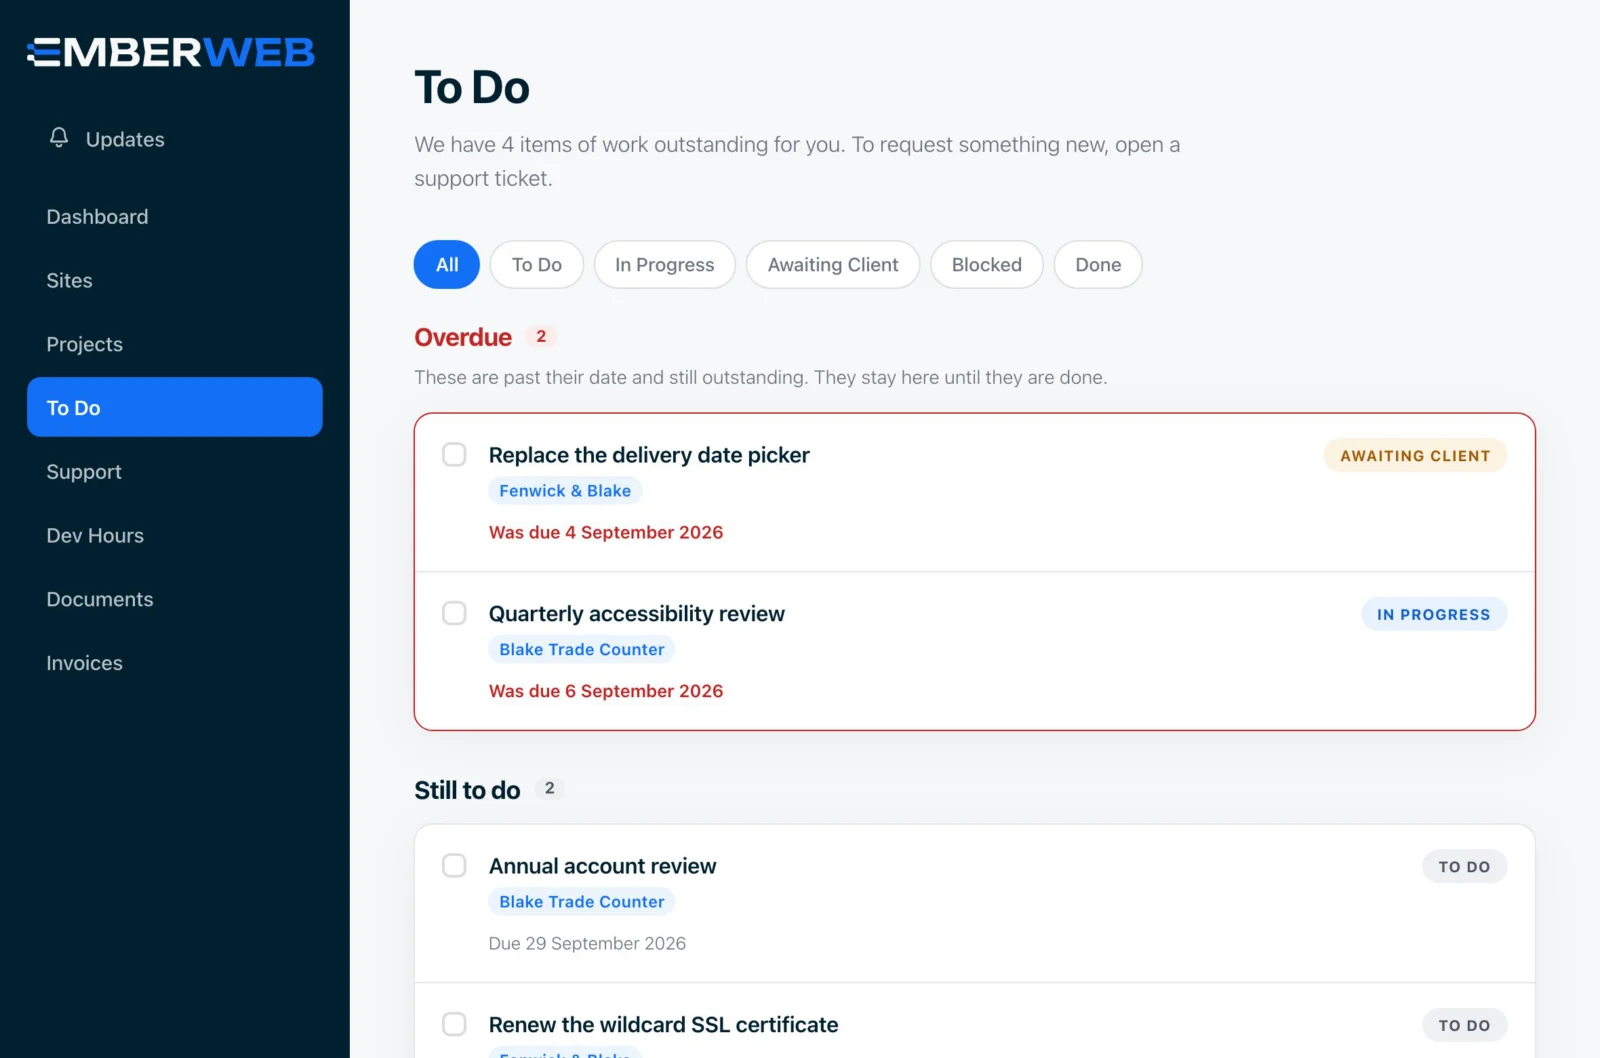This screenshot has height=1058, width=1600.
Task: Tick the Renew the wildcard SSL certificate checkbox
Action: pyautogui.click(x=454, y=1024)
